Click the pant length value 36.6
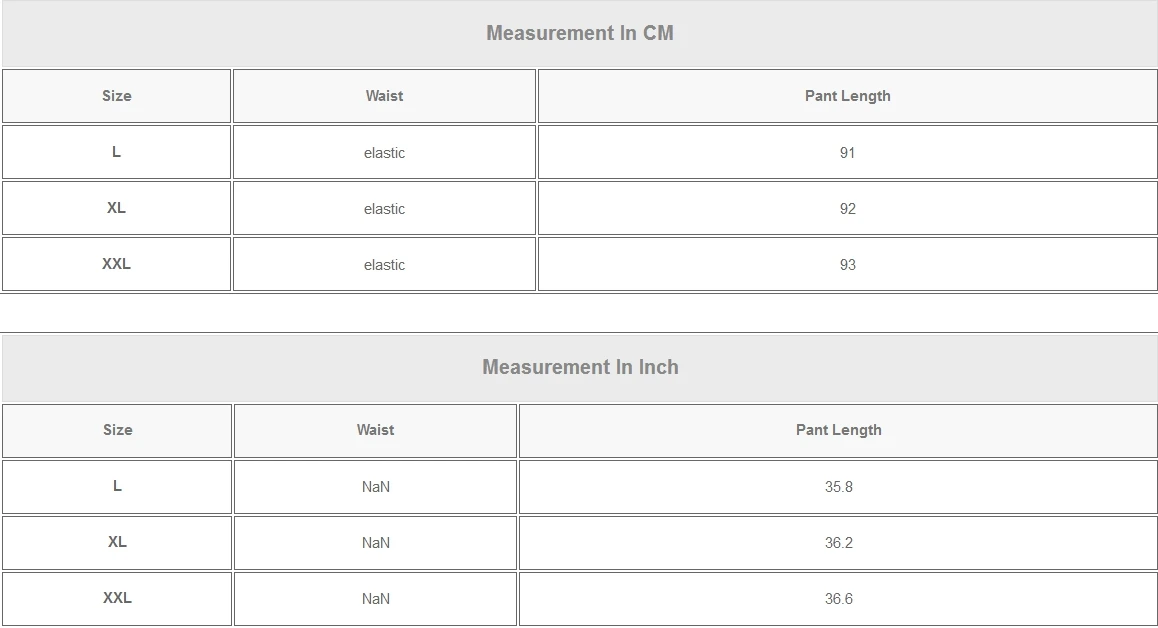Image resolution: width=1158 pixels, height=628 pixels. coord(838,599)
